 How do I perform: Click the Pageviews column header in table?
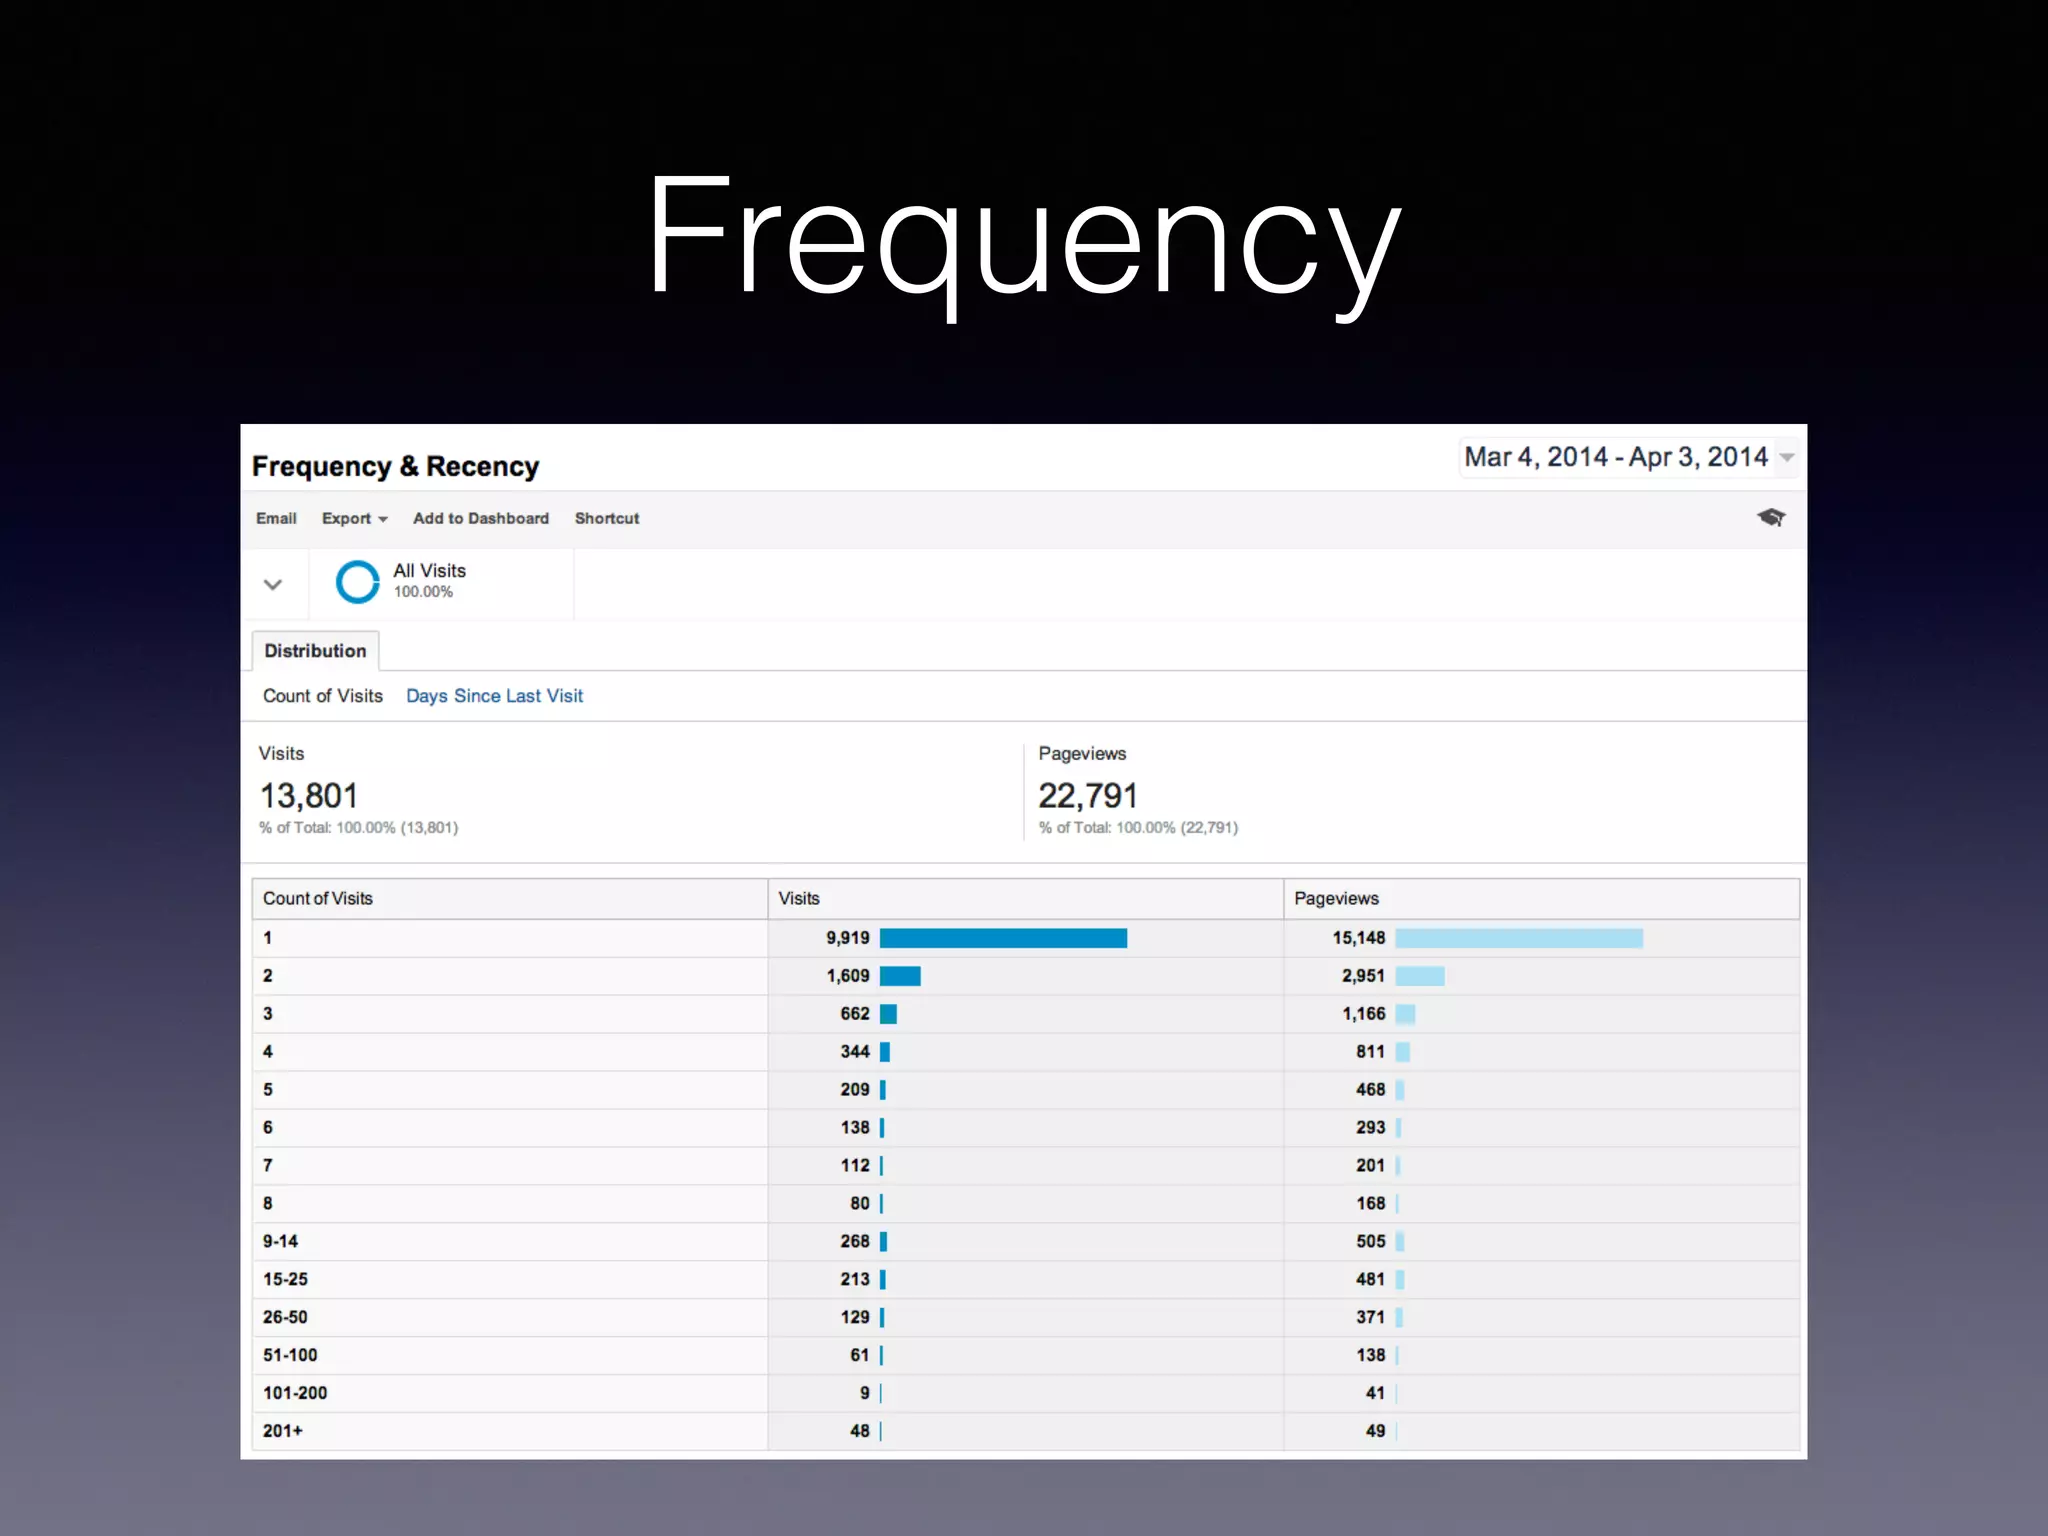[1336, 899]
